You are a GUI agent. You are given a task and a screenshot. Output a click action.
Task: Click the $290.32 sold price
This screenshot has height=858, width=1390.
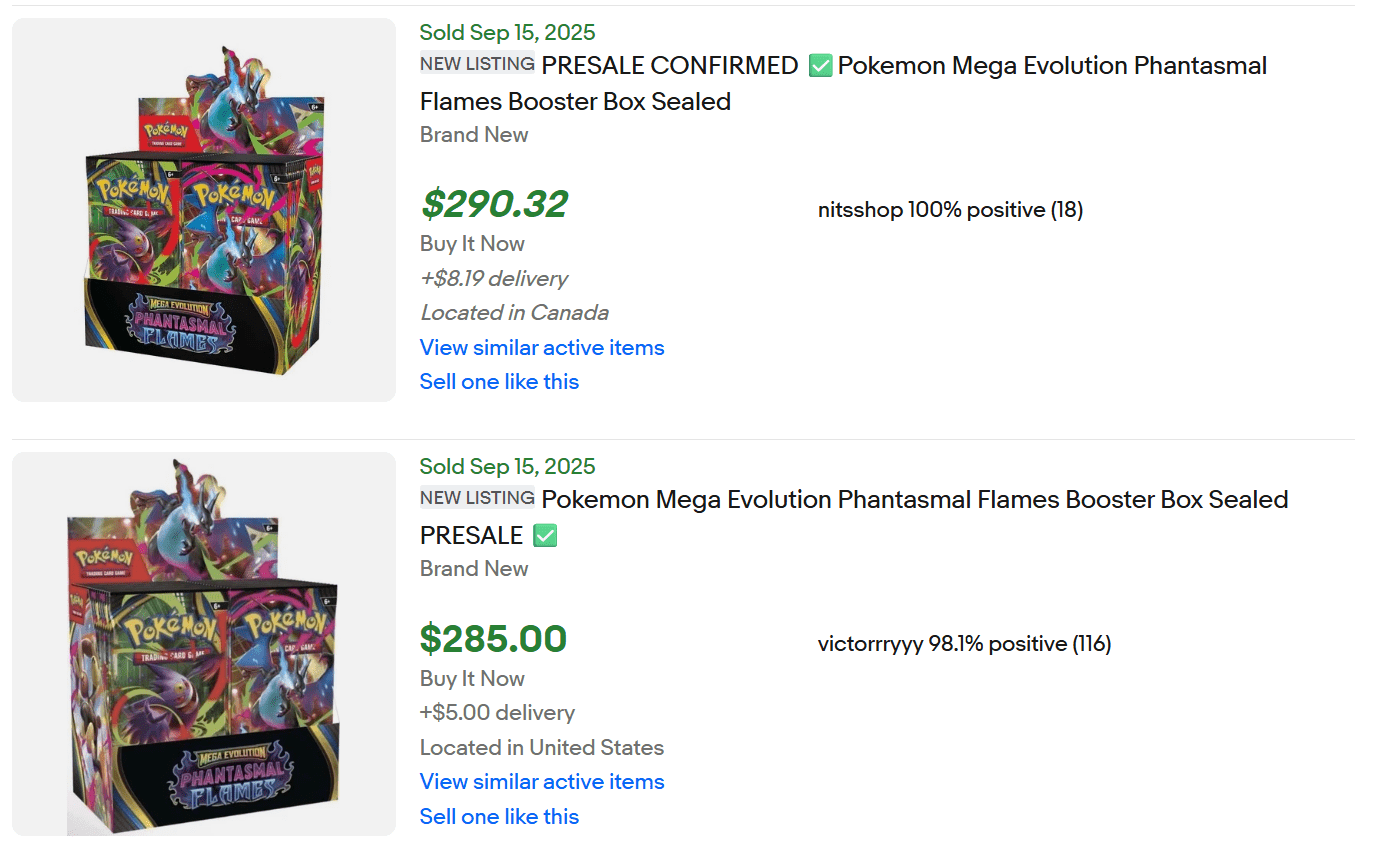point(494,205)
